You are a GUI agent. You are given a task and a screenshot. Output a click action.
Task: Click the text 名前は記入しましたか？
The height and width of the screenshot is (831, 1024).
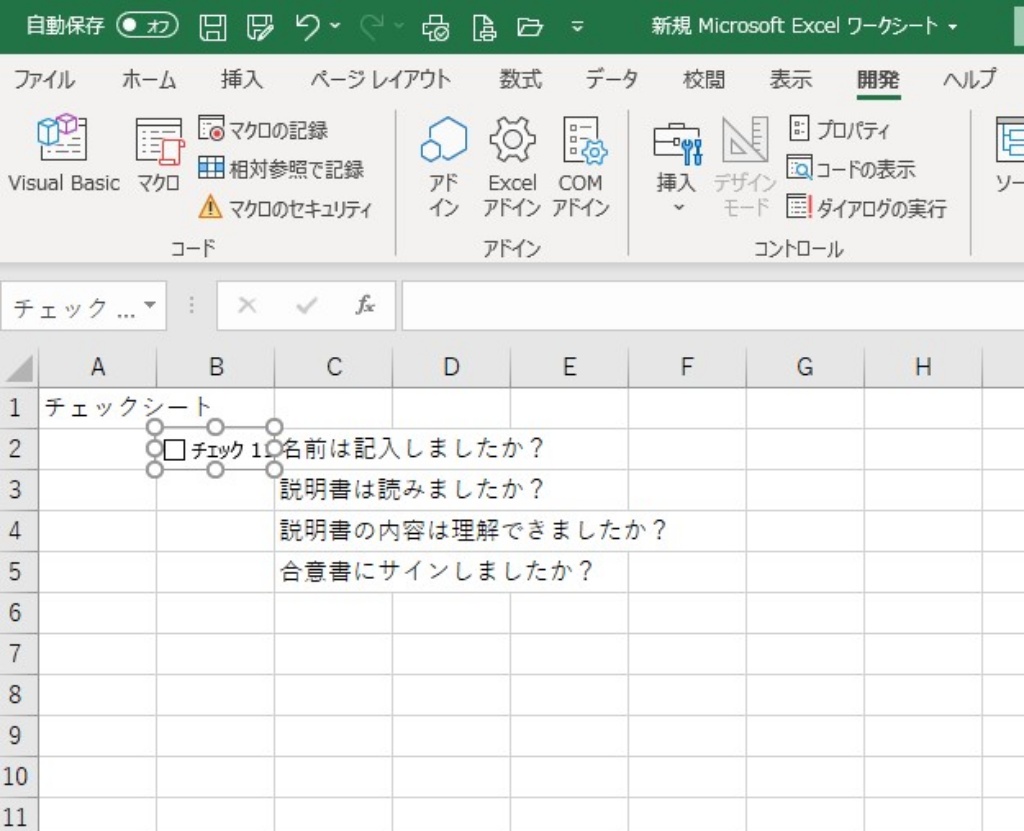click(413, 448)
